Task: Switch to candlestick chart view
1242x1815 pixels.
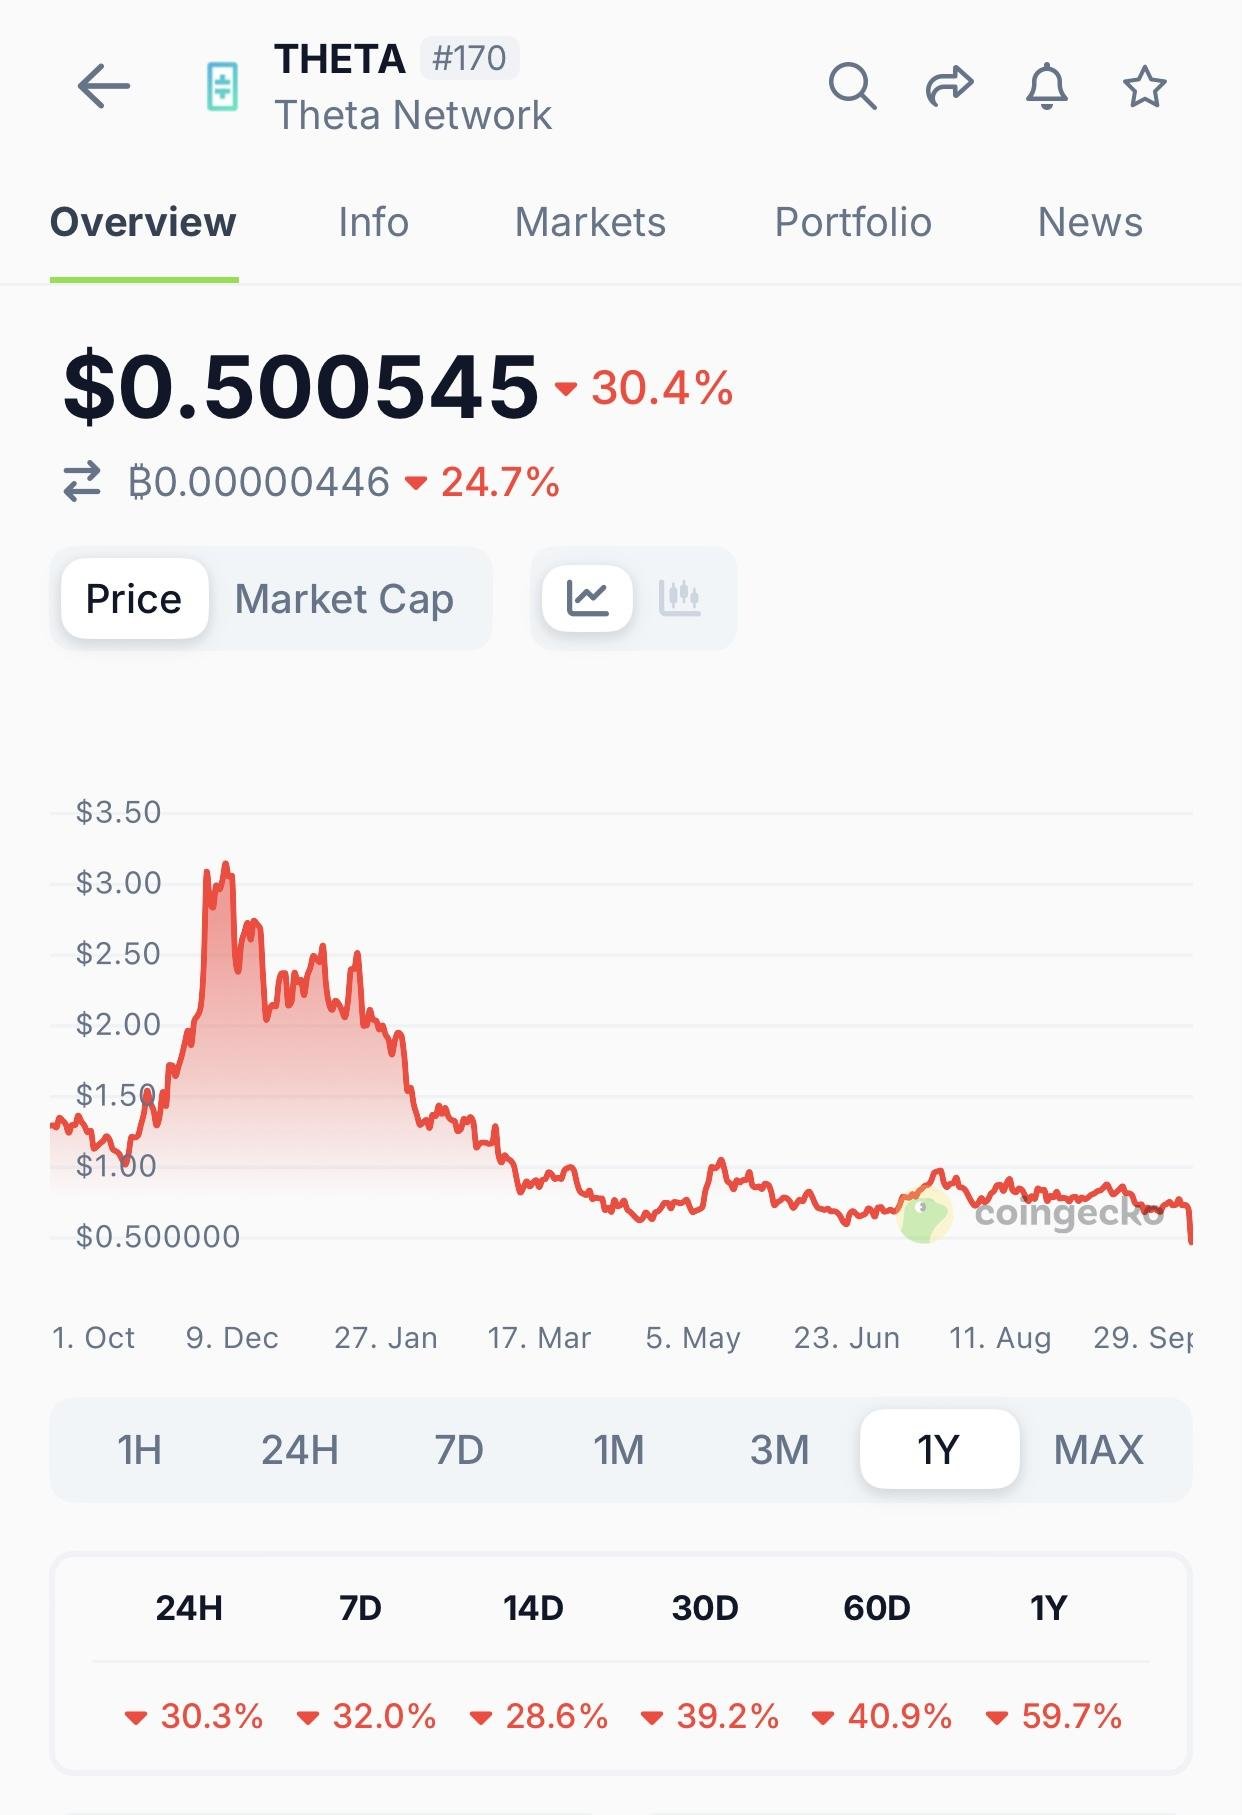Action: (x=680, y=599)
